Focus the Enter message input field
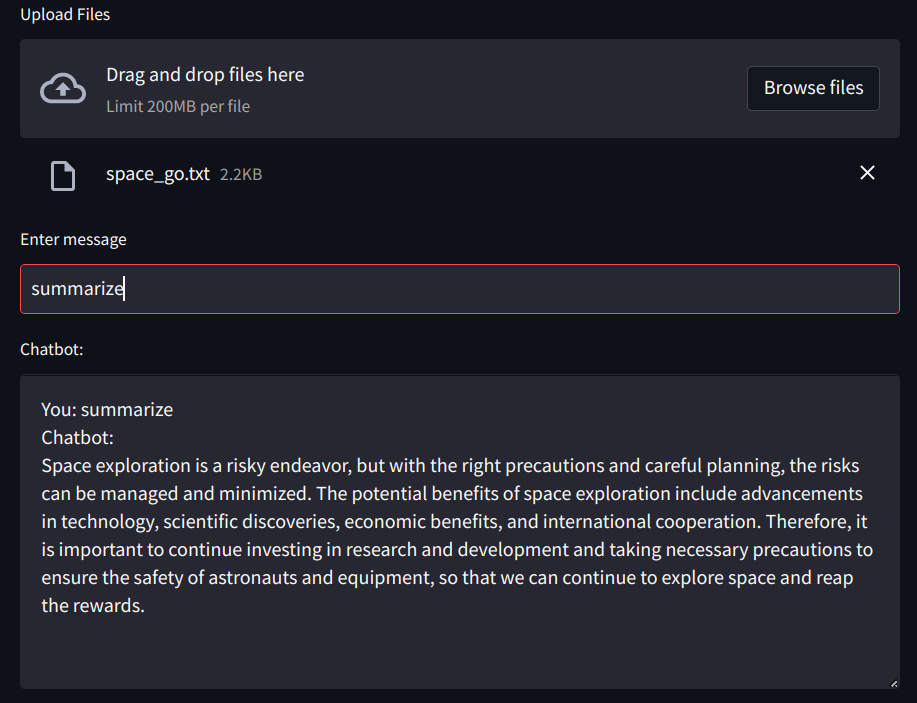The width and height of the screenshot is (917, 703). tap(460, 289)
